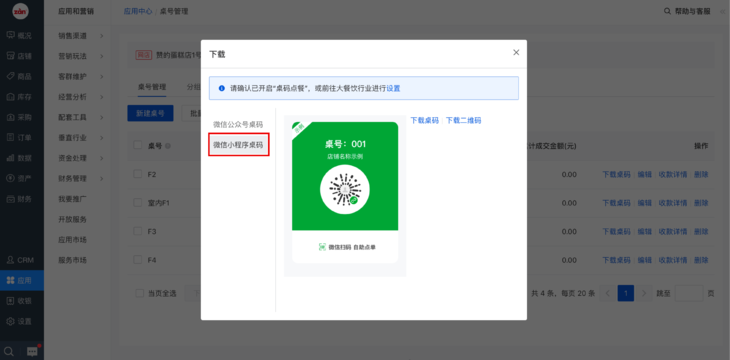Toggle the header select-all checkbox beside 桌号
The width and height of the screenshot is (730, 360).
pos(138,145)
